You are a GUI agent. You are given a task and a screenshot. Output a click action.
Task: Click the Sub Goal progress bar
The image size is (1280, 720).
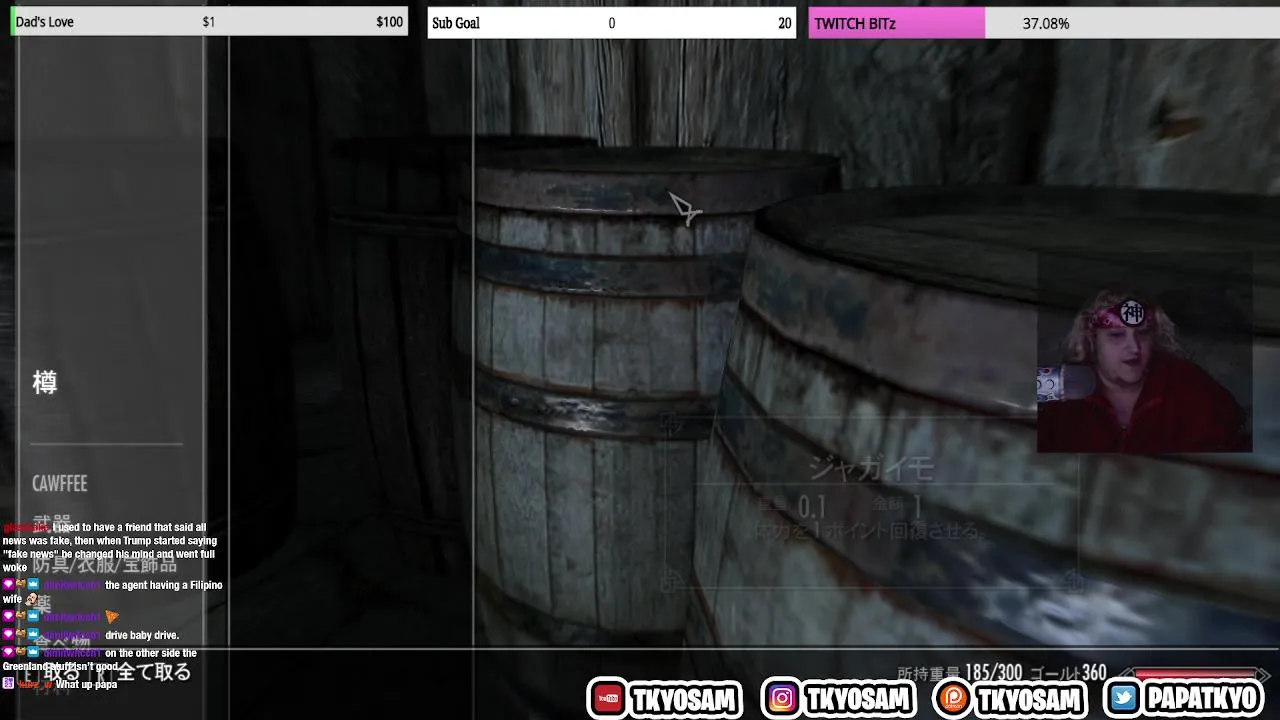612,23
